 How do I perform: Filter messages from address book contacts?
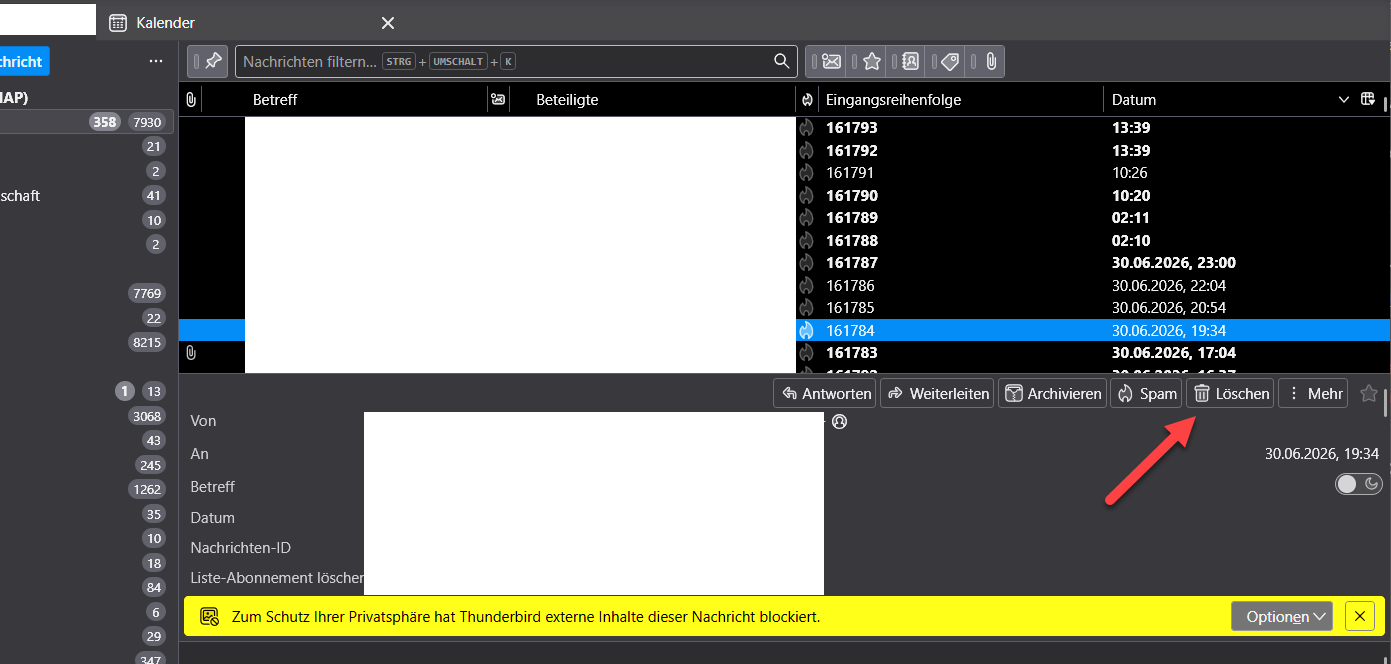[905, 61]
